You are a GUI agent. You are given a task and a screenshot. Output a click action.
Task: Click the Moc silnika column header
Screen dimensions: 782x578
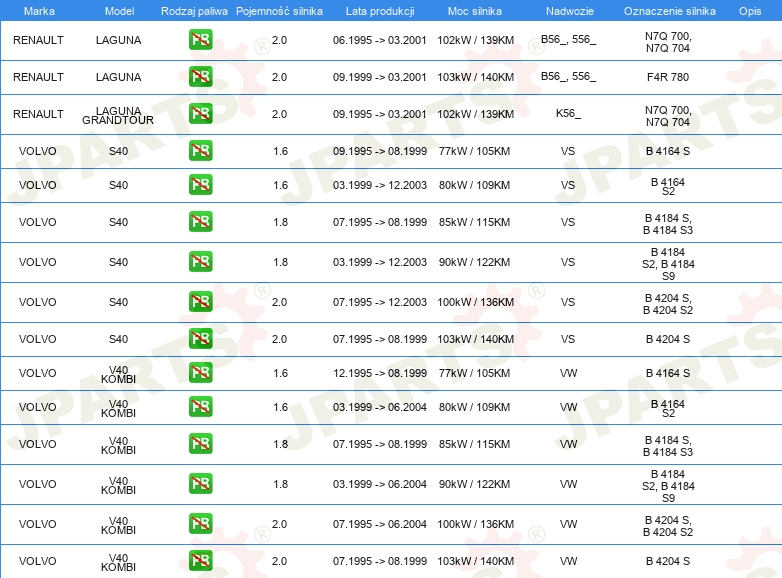coord(475,11)
